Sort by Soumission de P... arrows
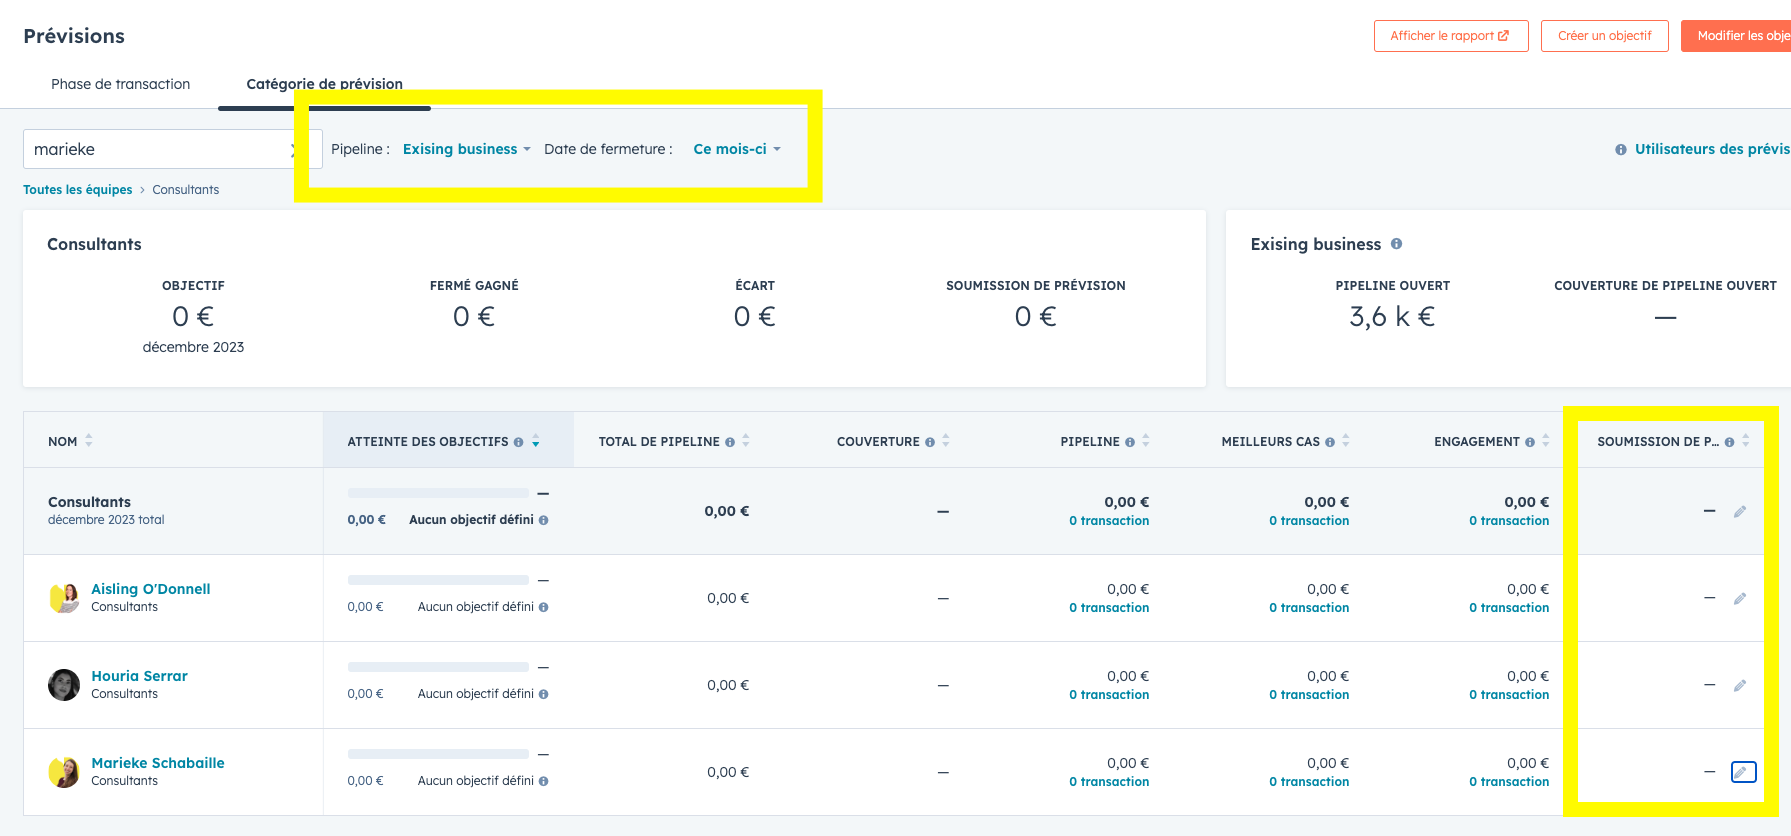 point(1746,441)
